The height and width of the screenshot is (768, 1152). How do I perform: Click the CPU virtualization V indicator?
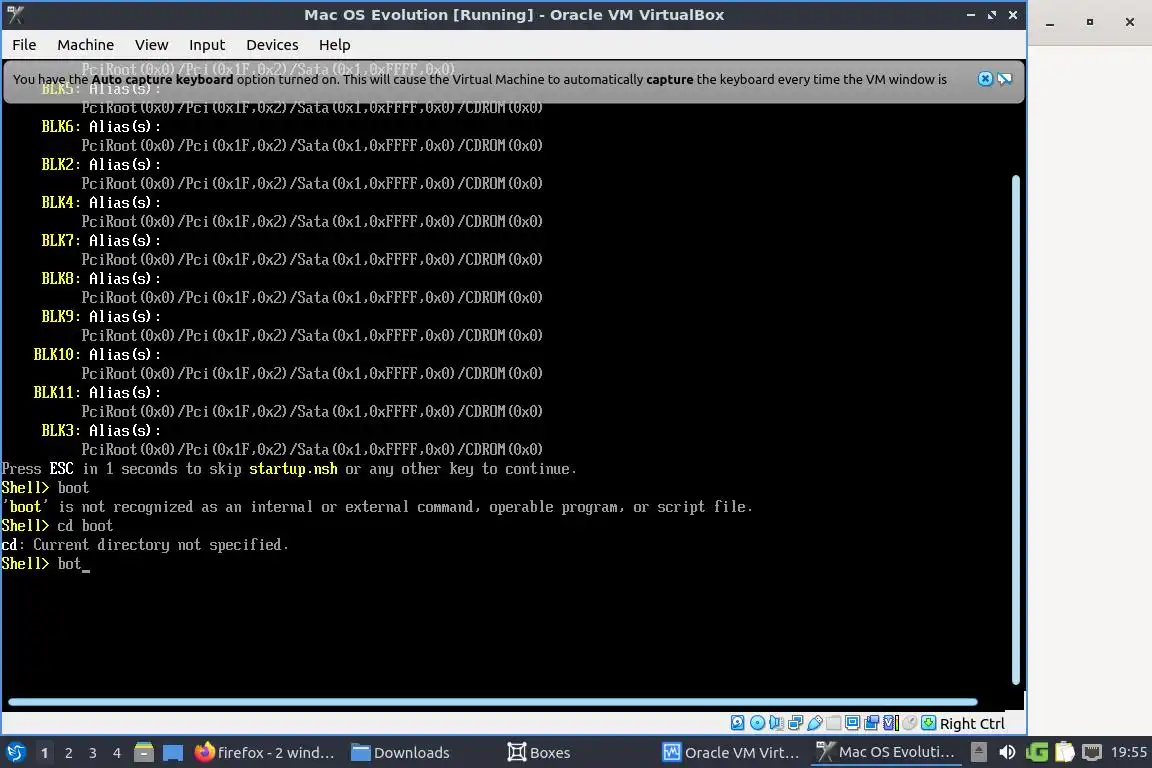[890, 723]
